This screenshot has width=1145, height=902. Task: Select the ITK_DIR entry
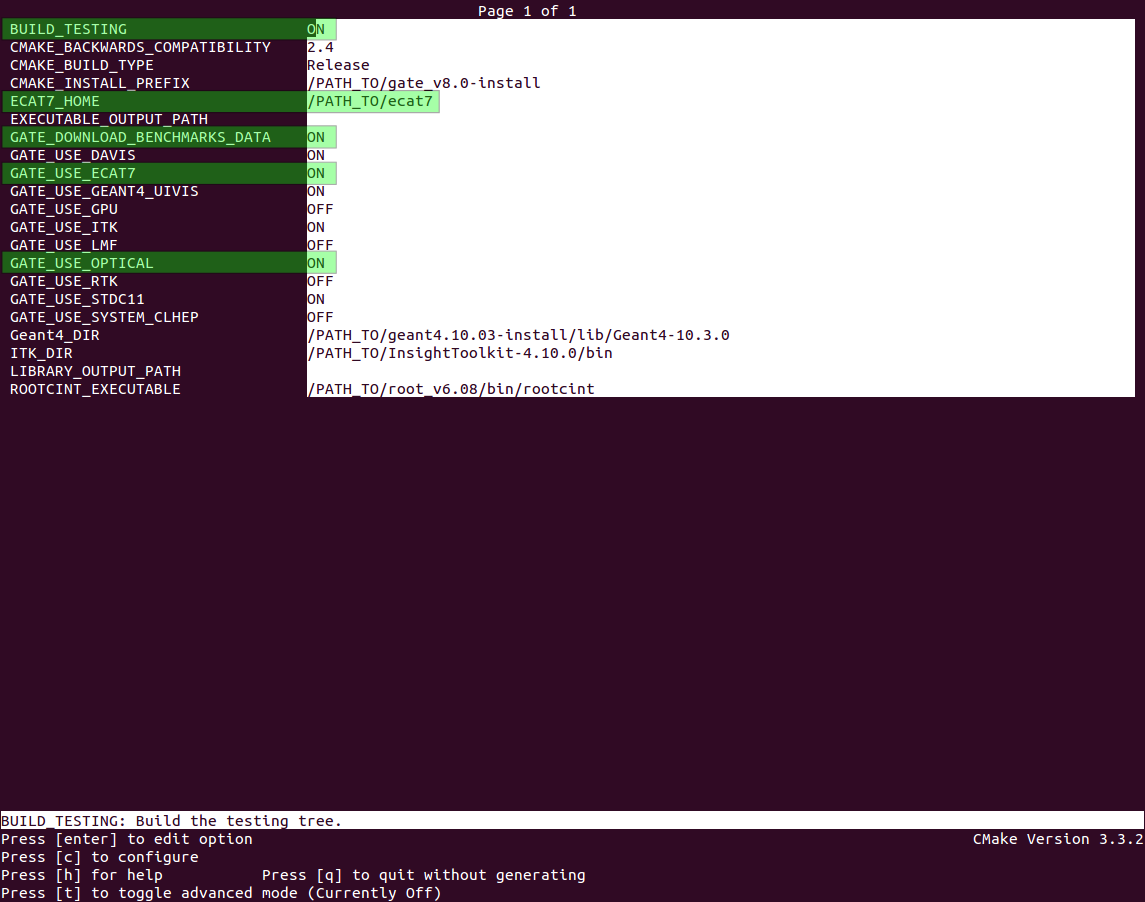click(41, 353)
